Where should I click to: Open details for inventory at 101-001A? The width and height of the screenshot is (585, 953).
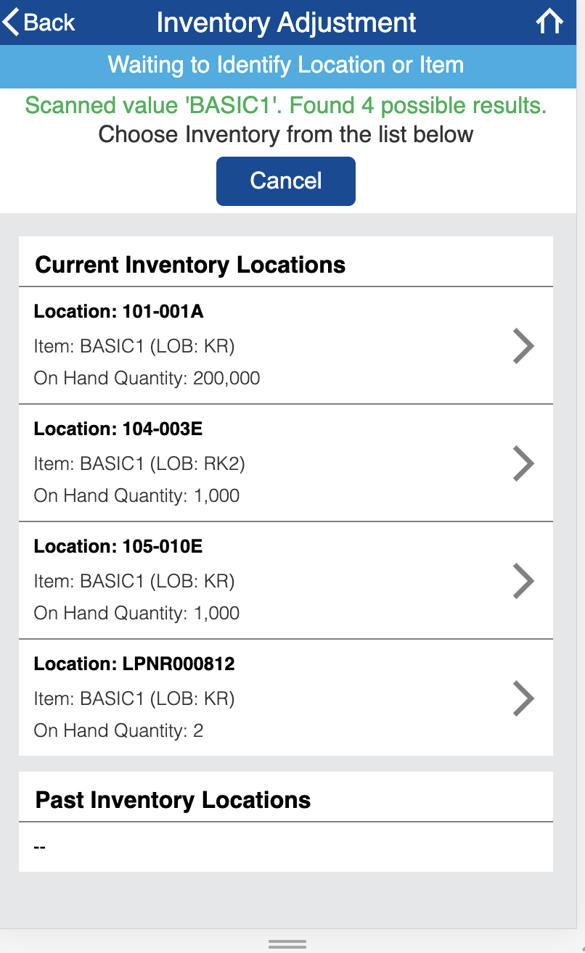(x=285, y=346)
